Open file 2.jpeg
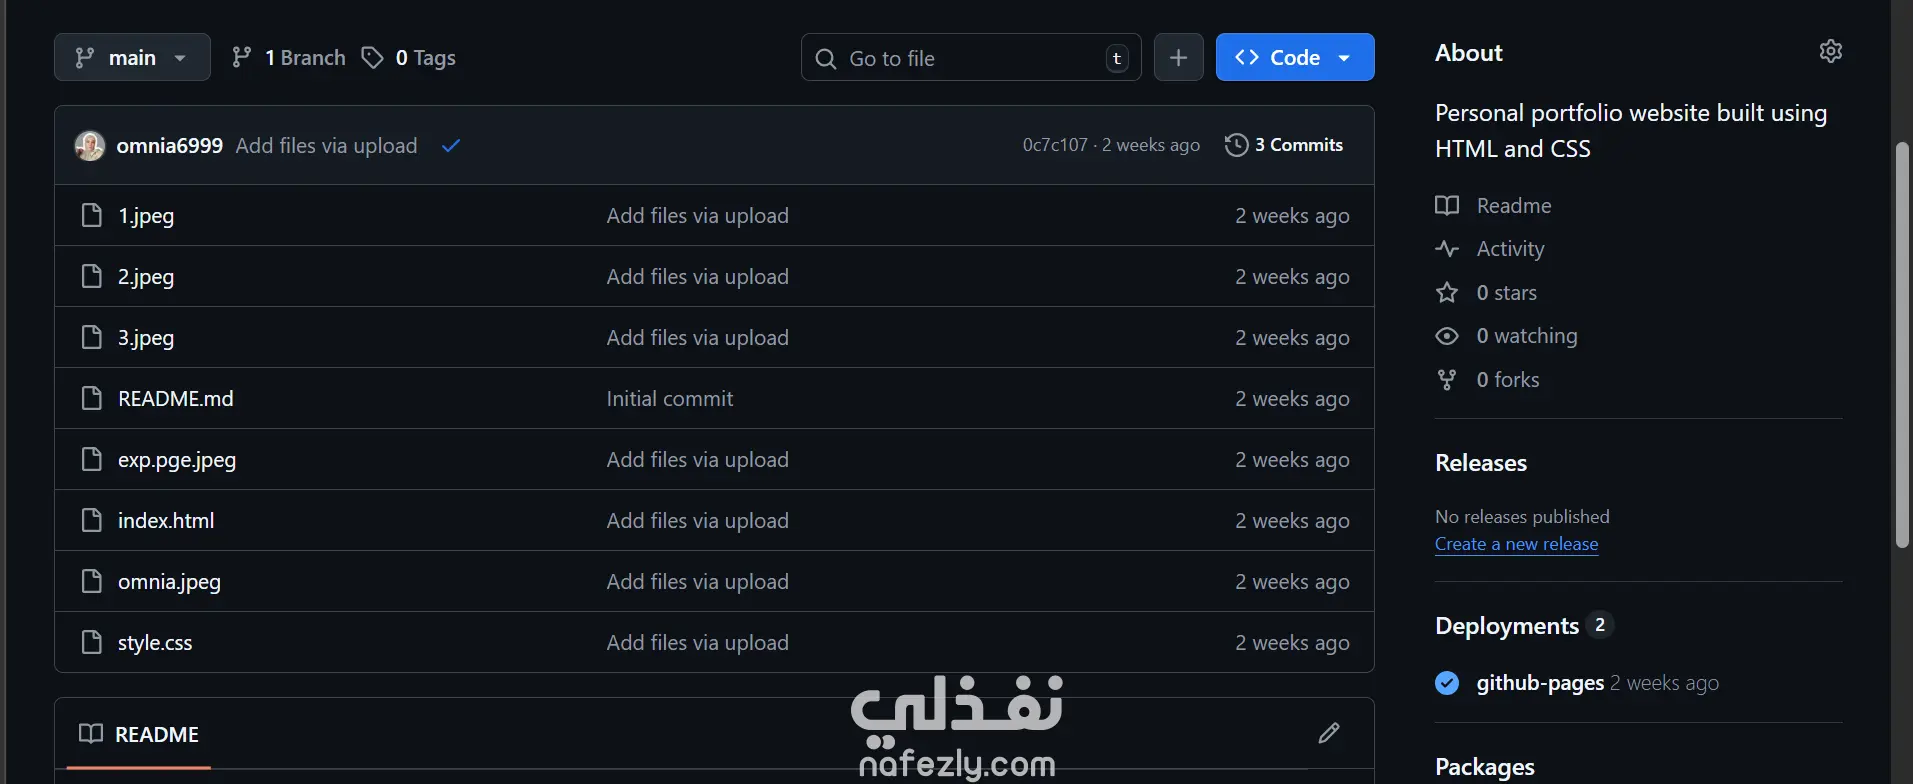Screen dimensions: 1913x784 pyautogui.click(x=146, y=277)
